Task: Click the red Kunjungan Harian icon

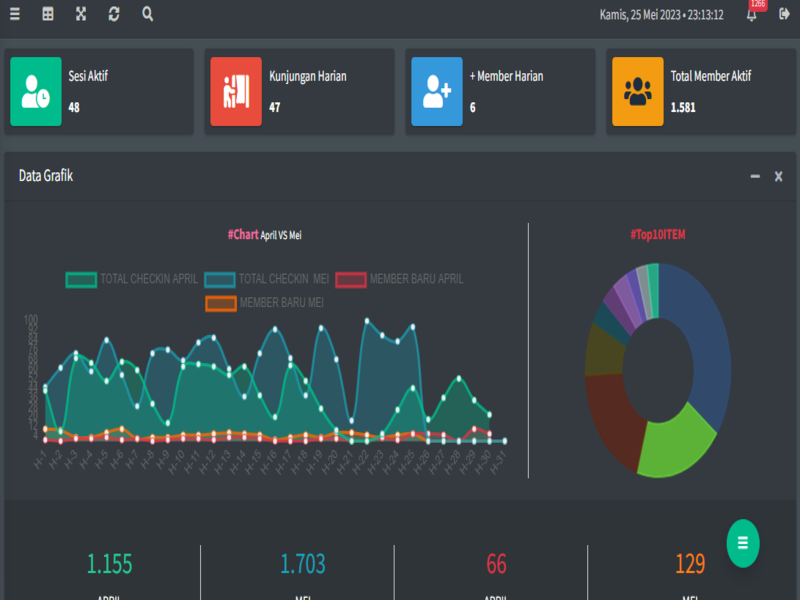Action: 236,91
